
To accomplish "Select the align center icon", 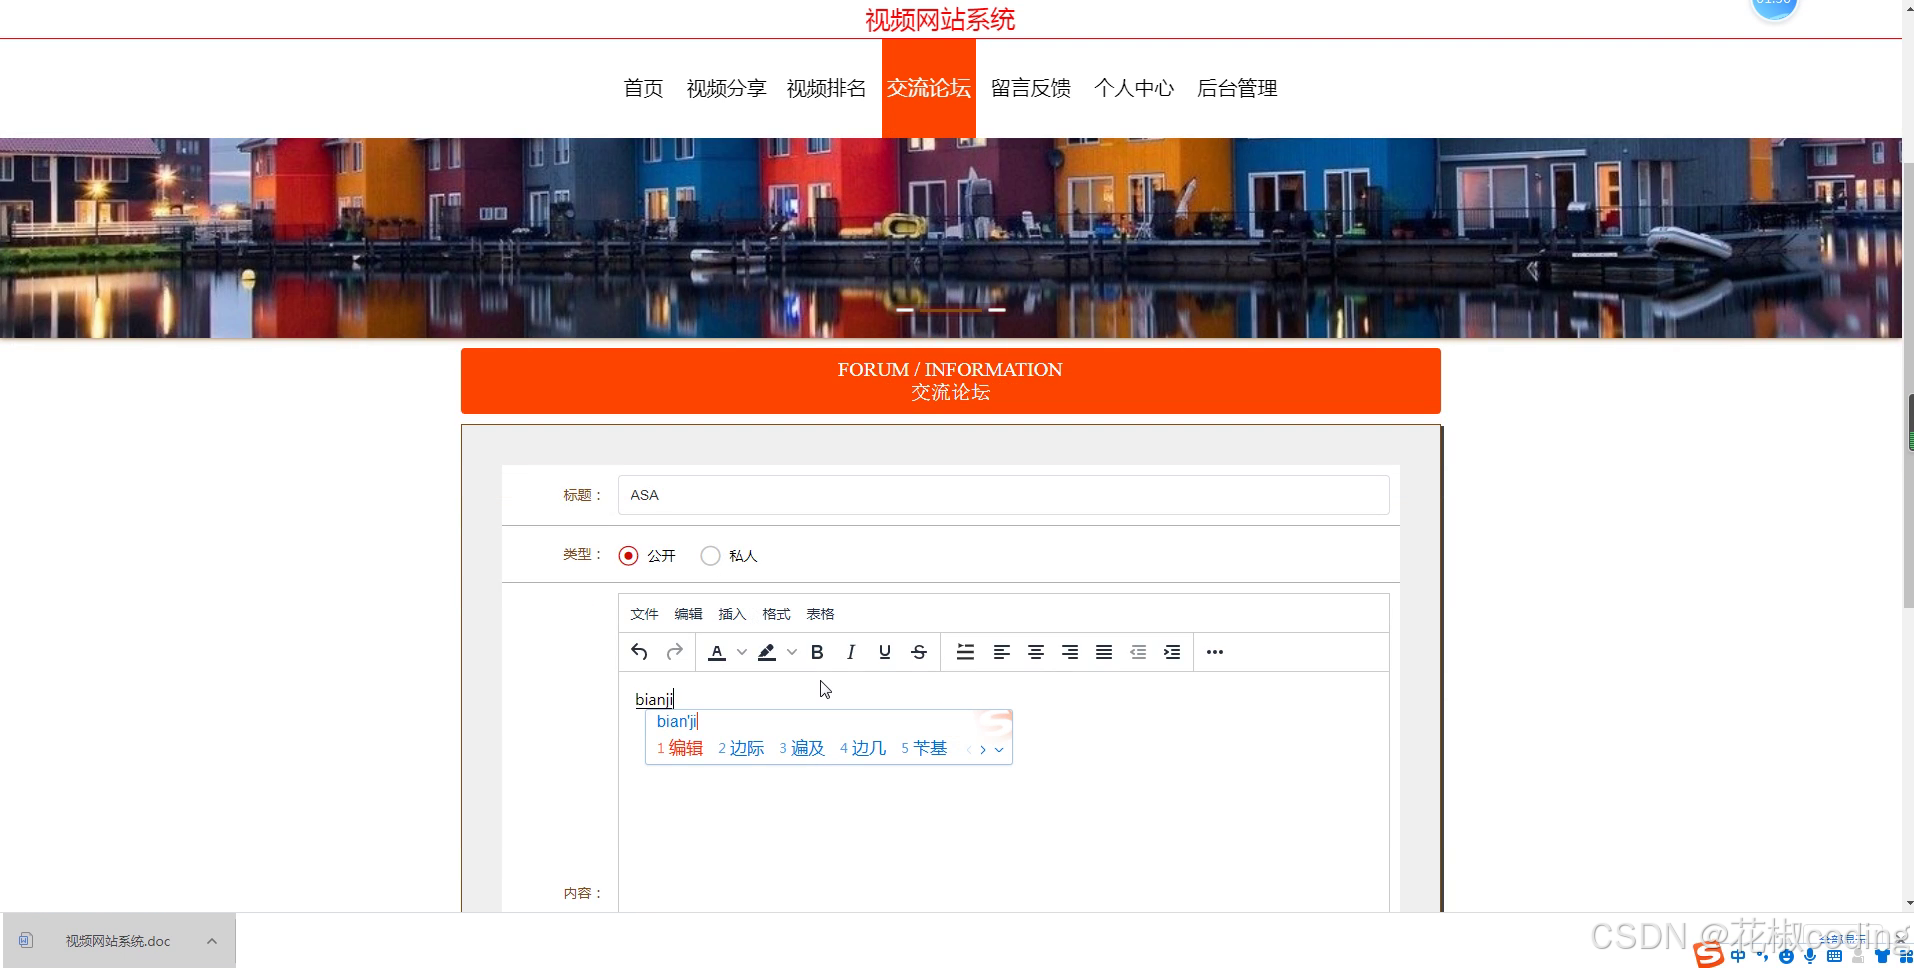I will click(1035, 651).
